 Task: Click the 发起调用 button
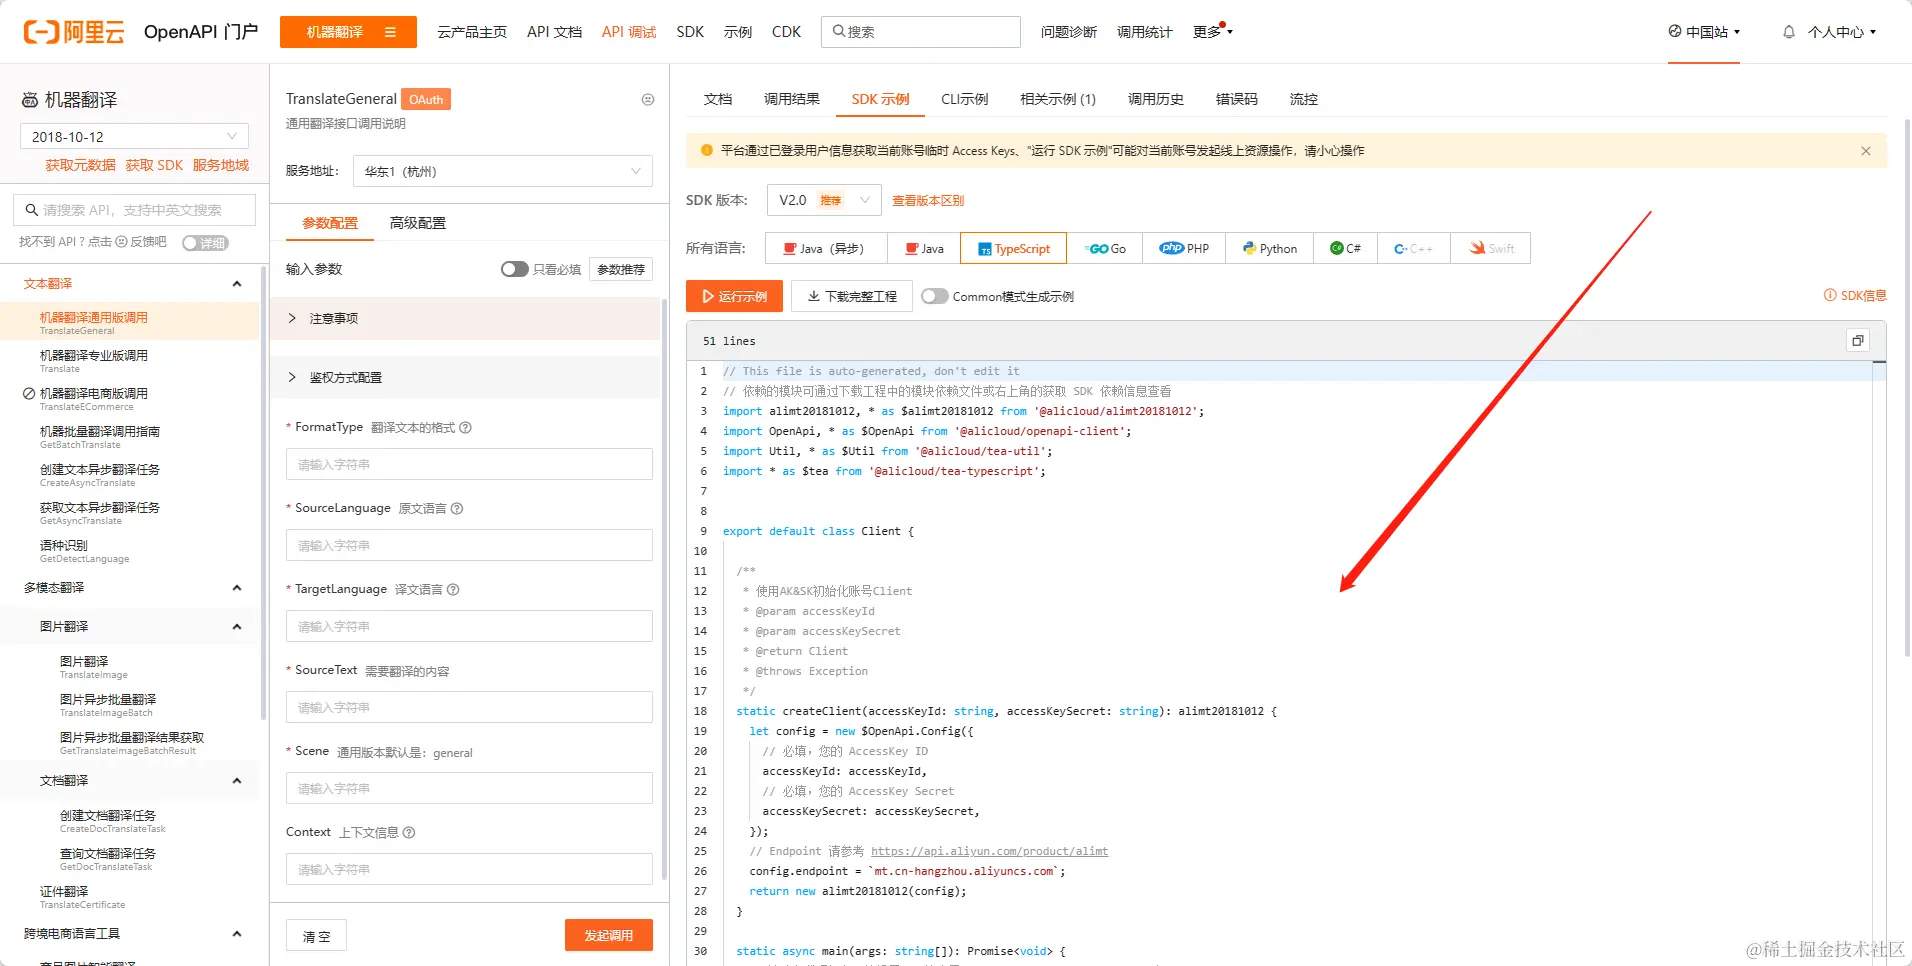tap(609, 935)
